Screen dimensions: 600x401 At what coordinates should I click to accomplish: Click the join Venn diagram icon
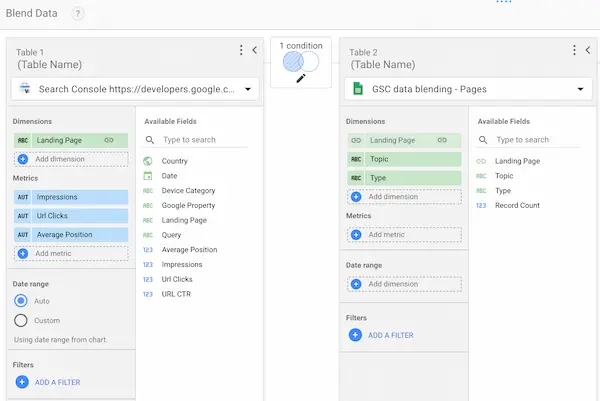(x=301, y=62)
